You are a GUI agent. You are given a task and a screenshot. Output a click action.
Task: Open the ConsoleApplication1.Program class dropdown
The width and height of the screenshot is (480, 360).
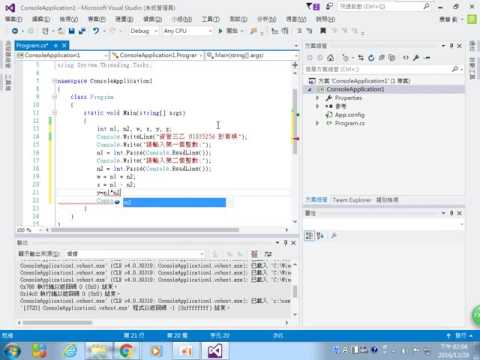(x=157, y=55)
